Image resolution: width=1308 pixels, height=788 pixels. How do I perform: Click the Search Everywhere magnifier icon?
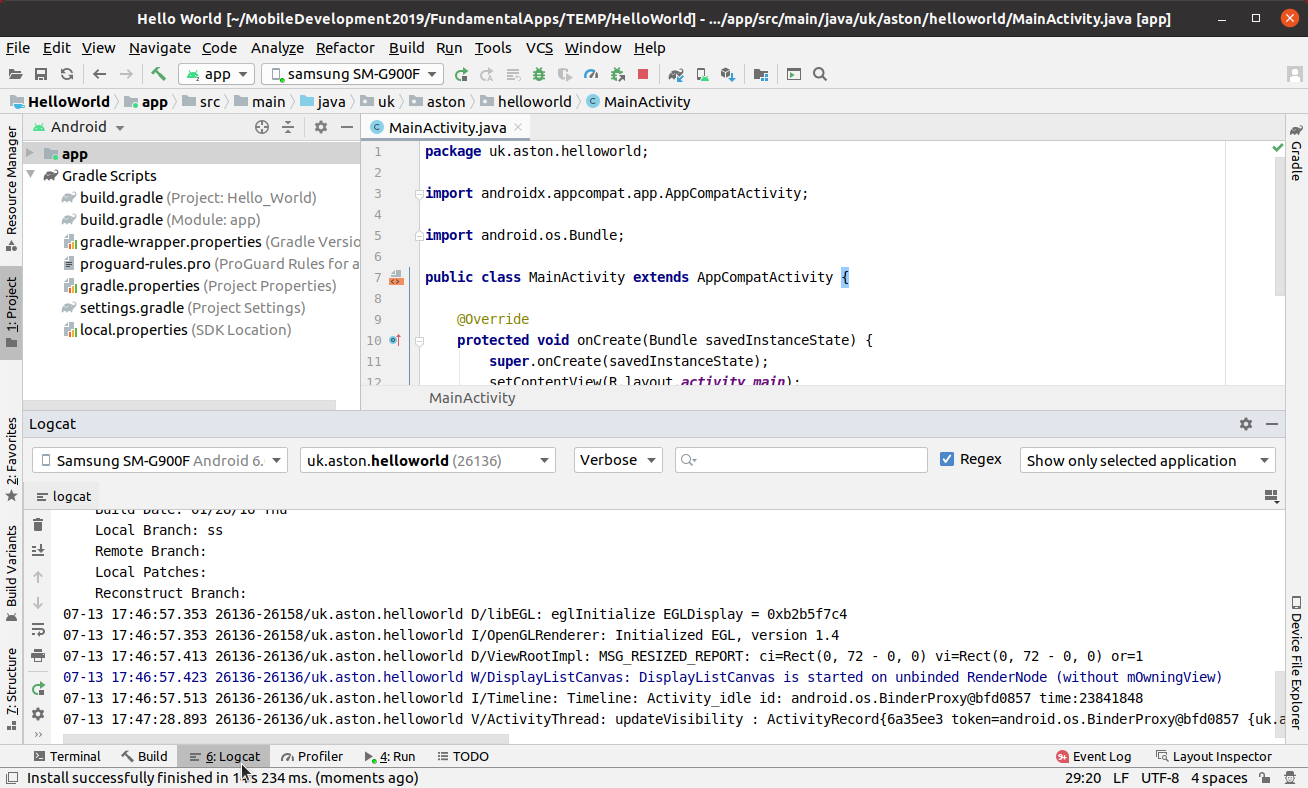[x=820, y=74]
